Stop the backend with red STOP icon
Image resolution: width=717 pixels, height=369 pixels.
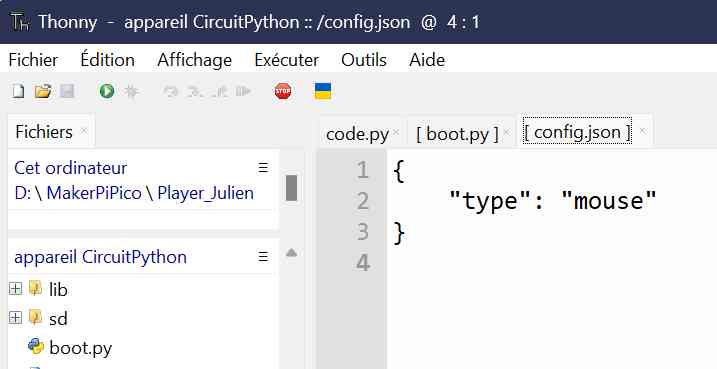[283, 91]
